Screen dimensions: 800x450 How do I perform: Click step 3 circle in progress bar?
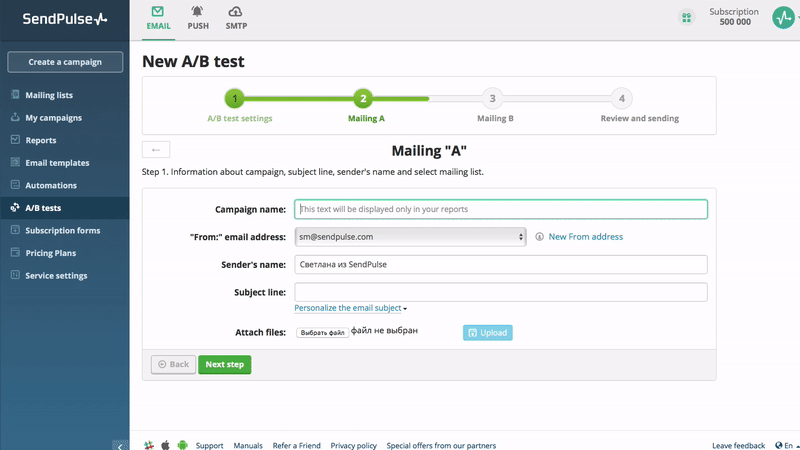coord(492,98)
